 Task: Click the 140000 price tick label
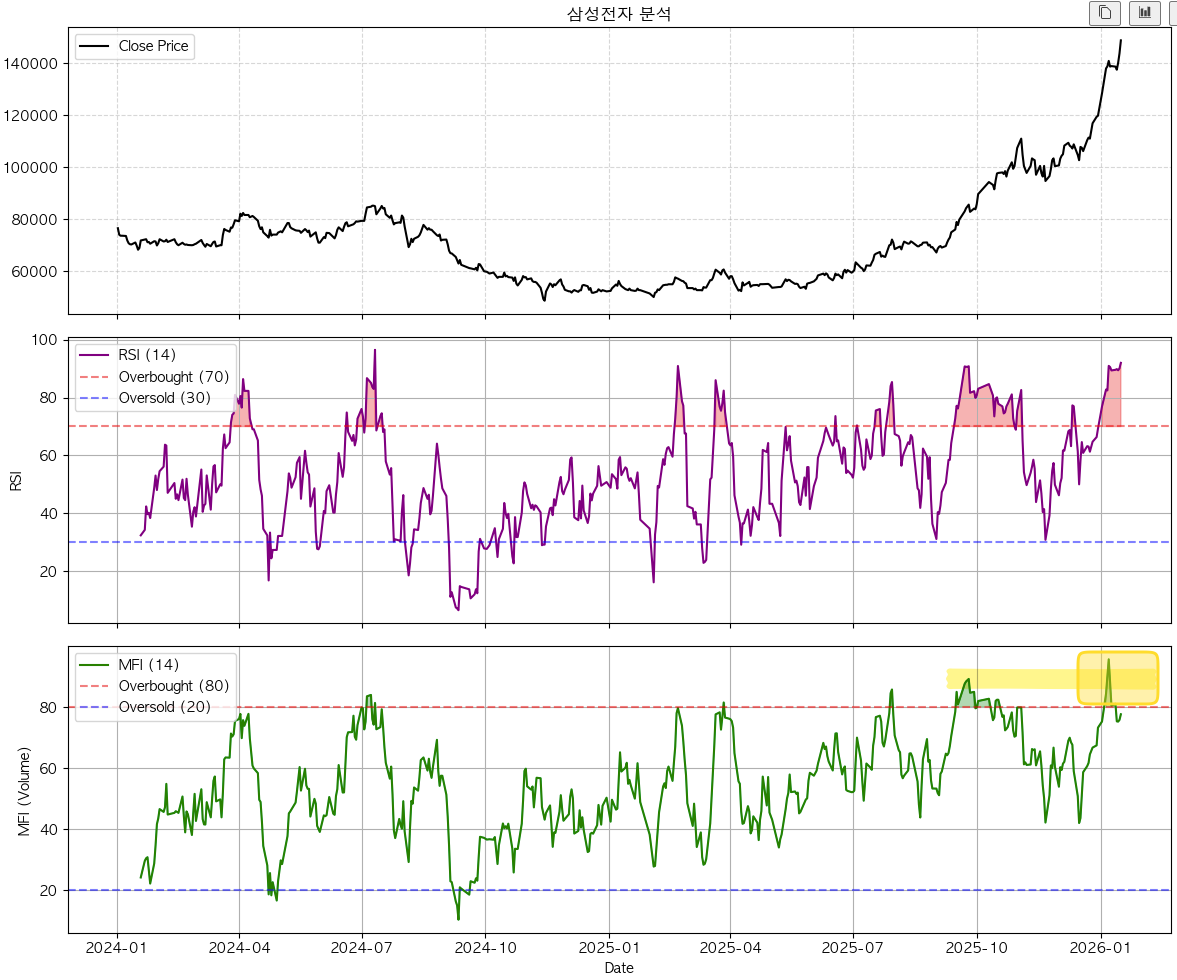(x=31, y=64)
